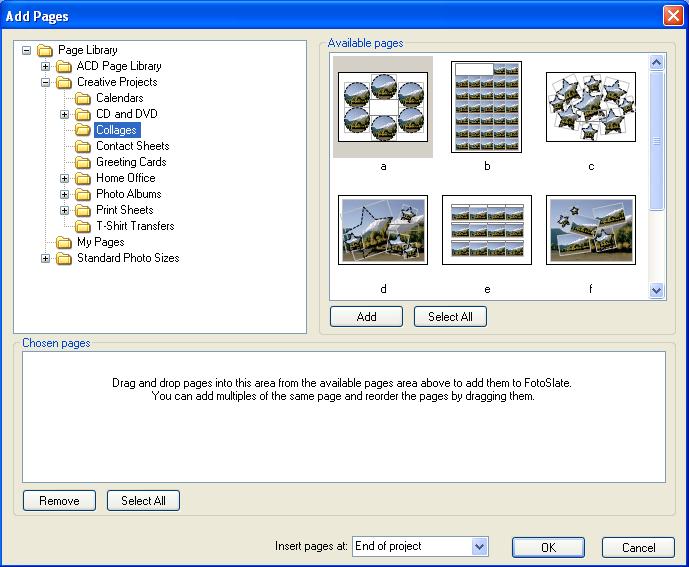
Task: Click the Available pages scrollbar thumb
Action: [x=656, y=141]
